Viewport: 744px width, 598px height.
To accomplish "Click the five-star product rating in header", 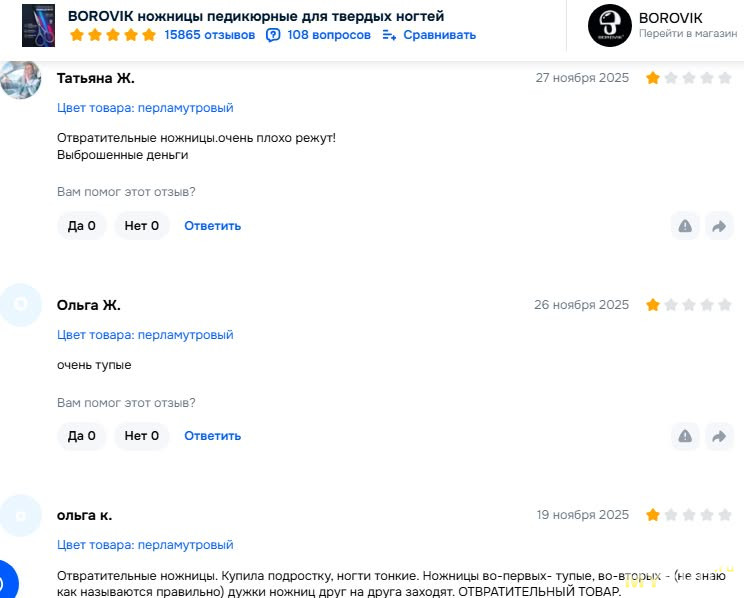I will pyautogui.click(x=113, y=35).
